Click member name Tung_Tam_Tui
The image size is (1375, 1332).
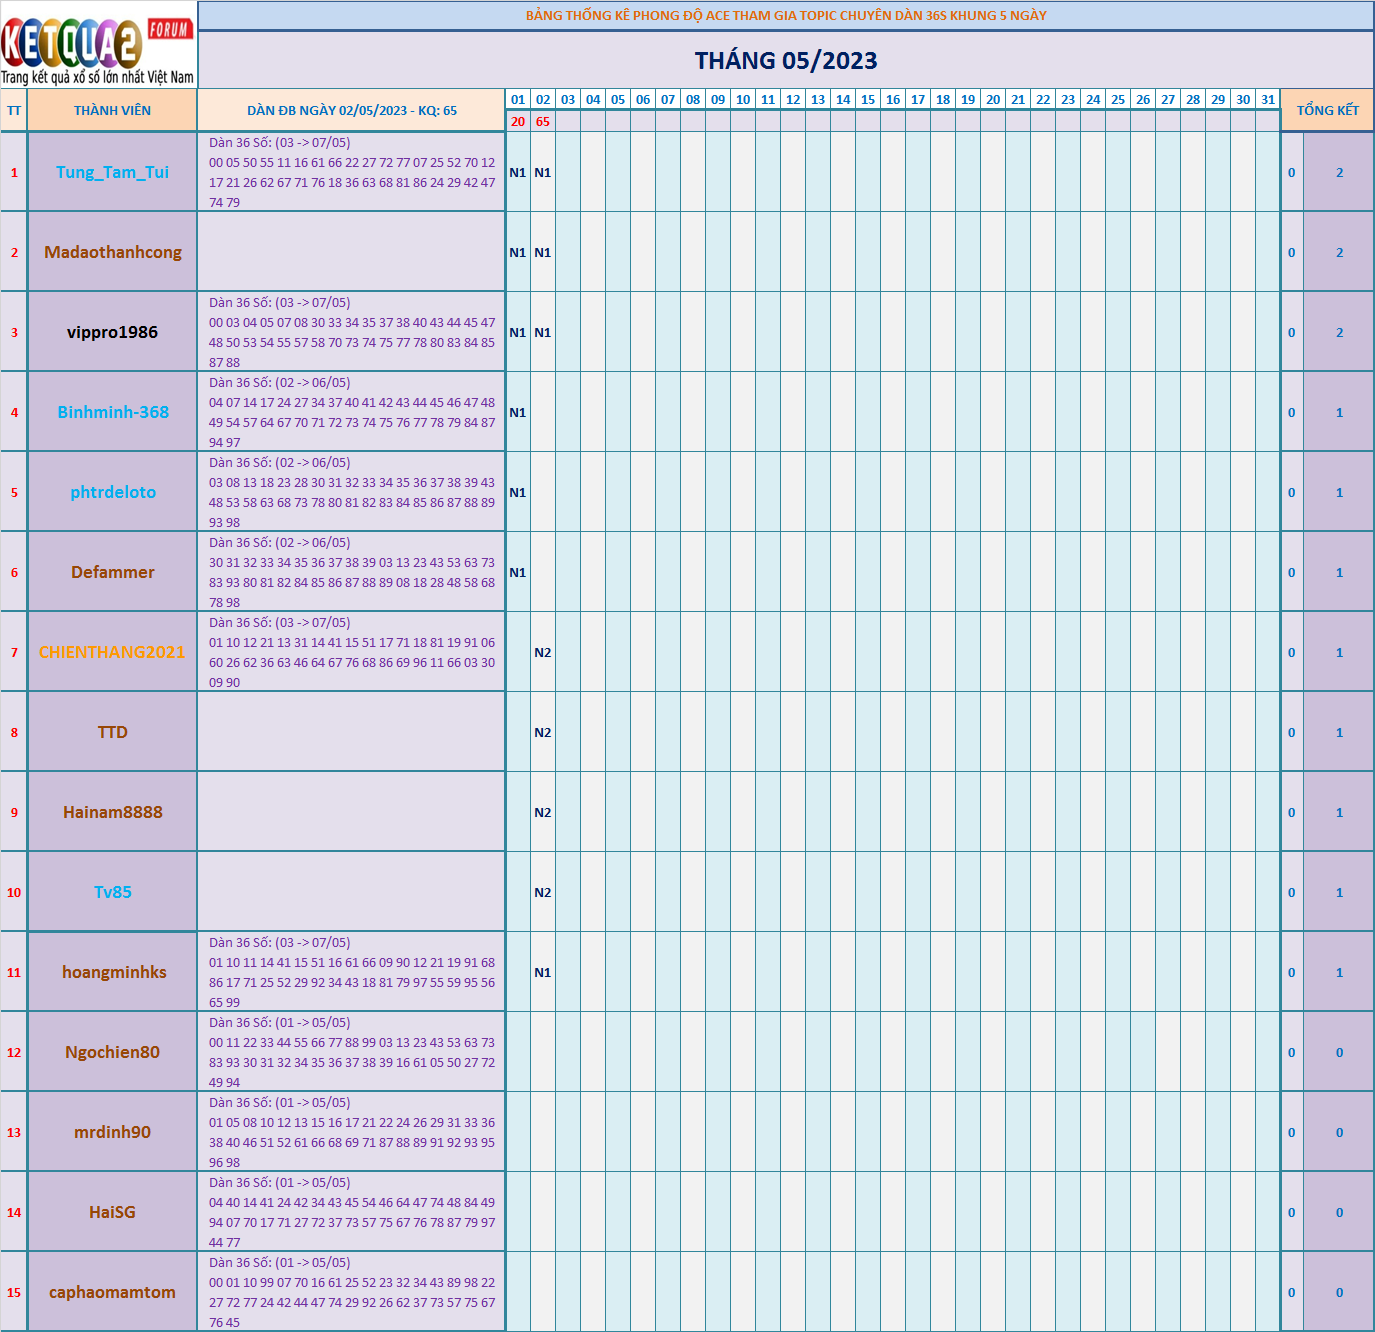pos(112,172)
